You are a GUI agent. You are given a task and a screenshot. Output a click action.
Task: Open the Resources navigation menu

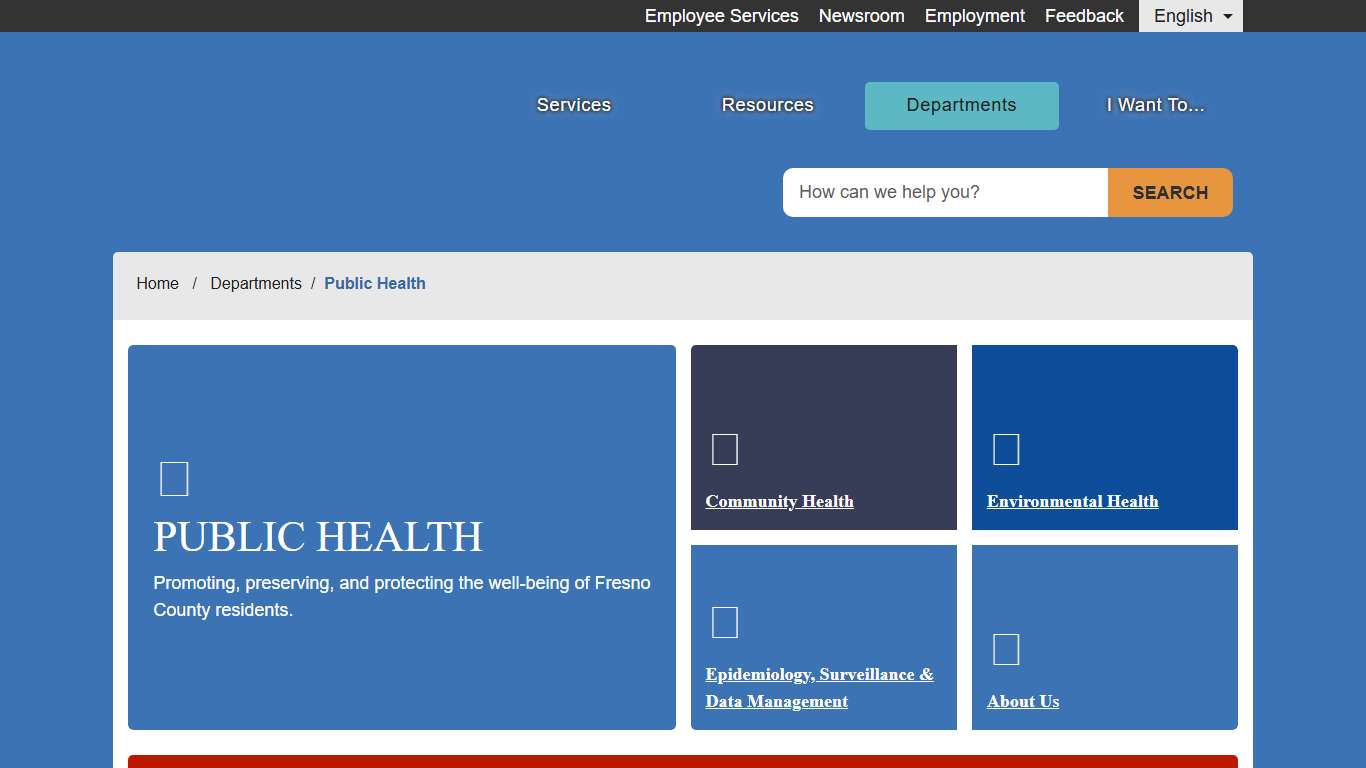(x=767, y=105)
